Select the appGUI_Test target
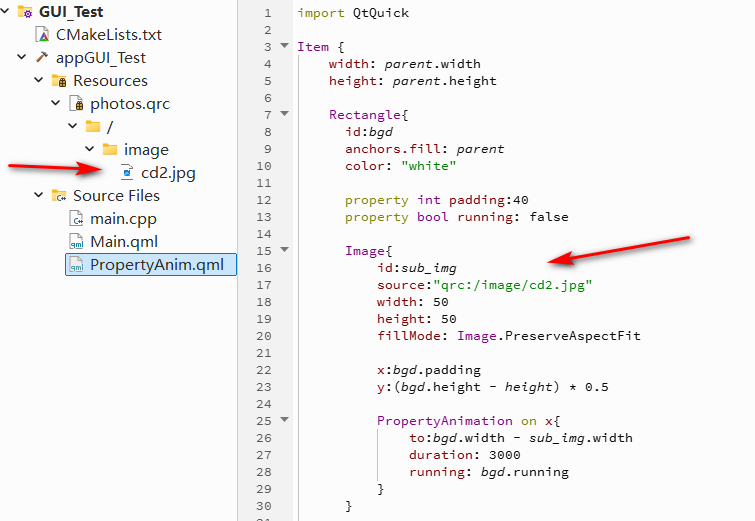 point(101,58)
